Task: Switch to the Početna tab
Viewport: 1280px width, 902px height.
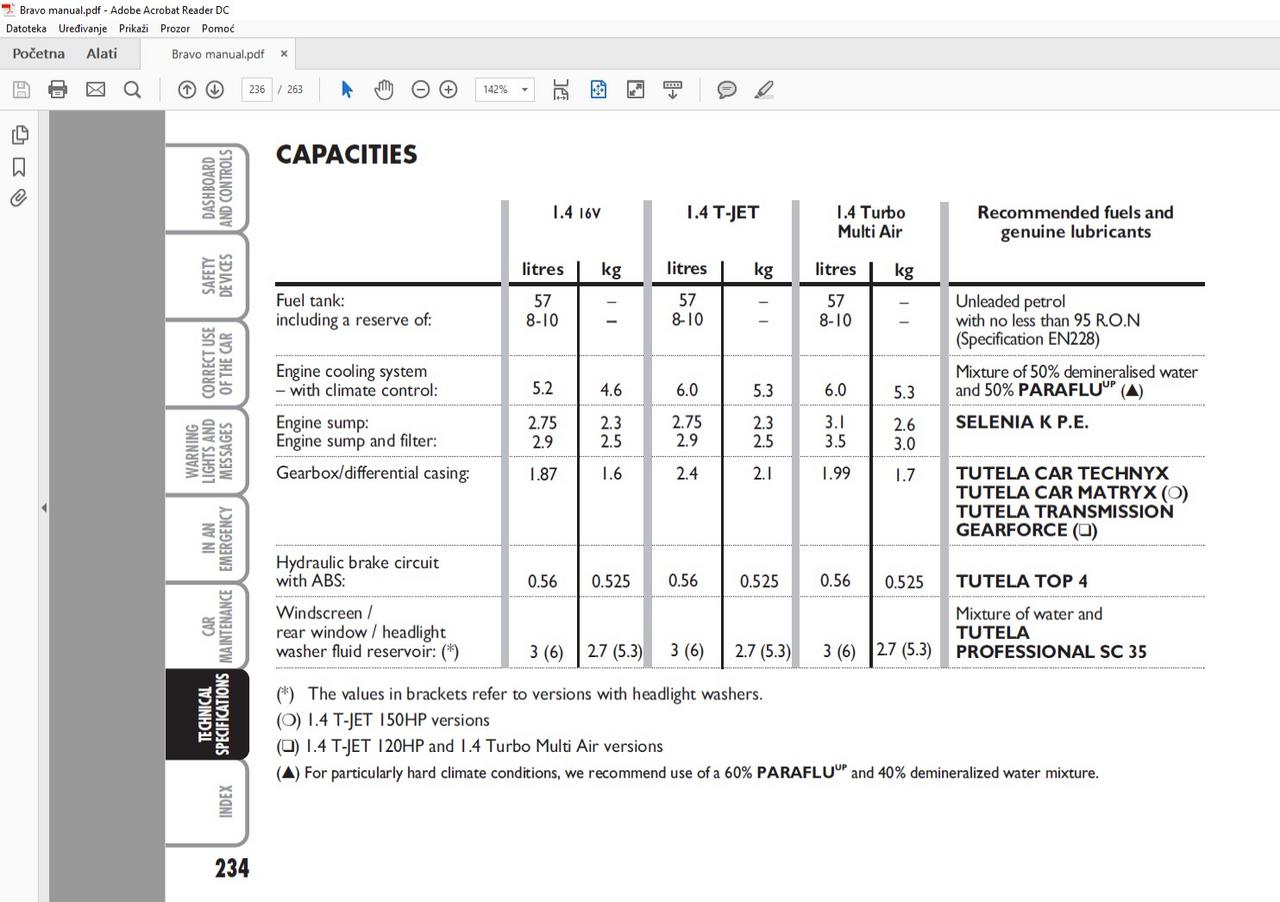Action: point(39,54)
